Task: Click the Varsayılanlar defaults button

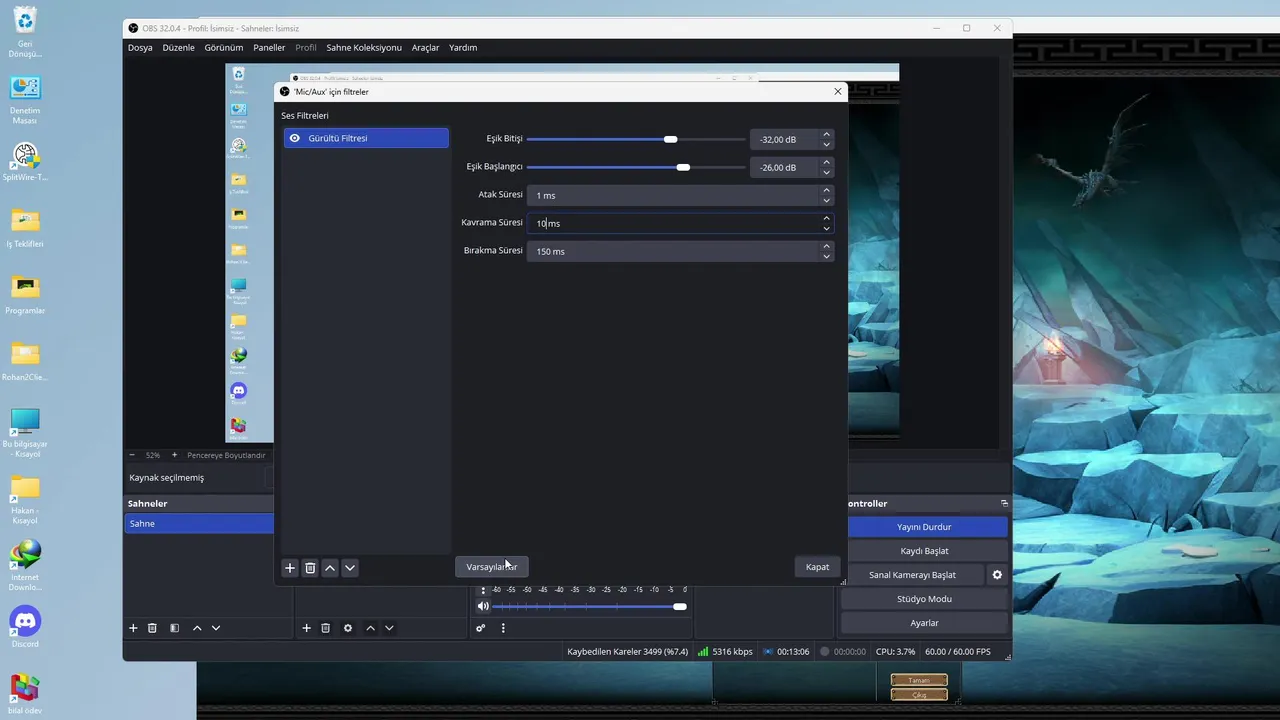Action: [491, 567]
